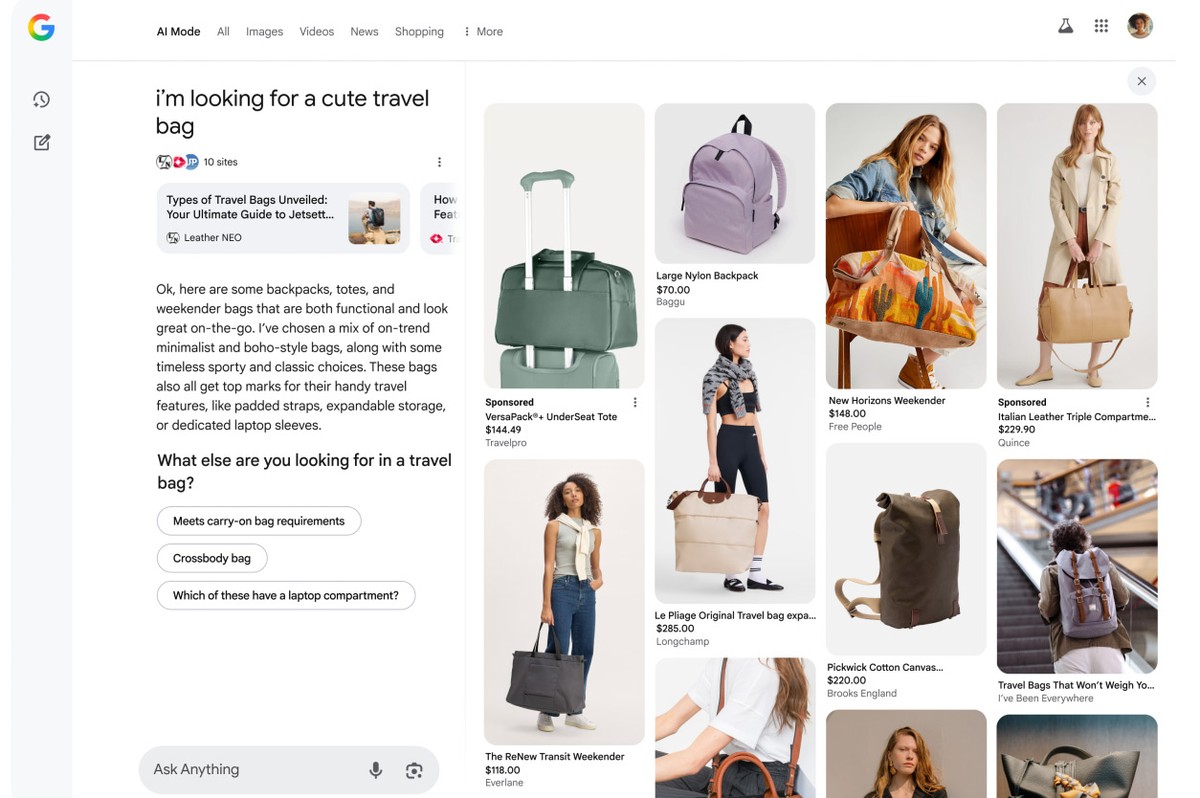1200x798 pixels.
Task: Click the account profile avatar
Action: pos(1139,26)
